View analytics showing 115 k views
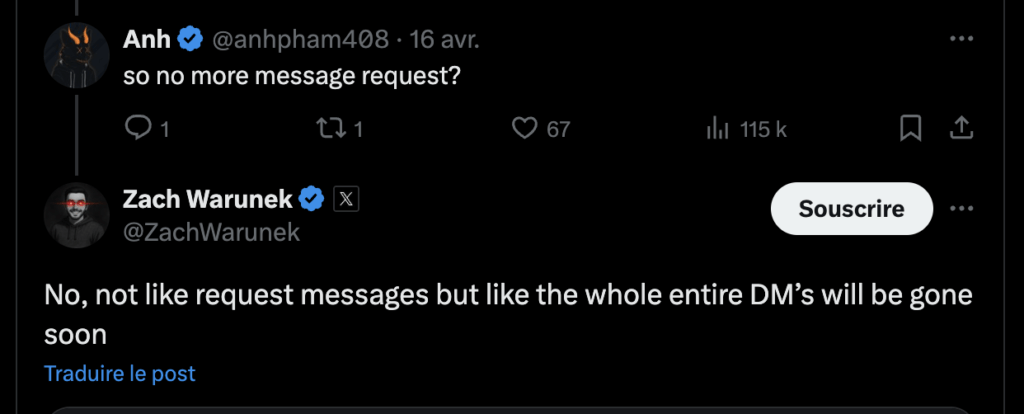The width and height of the screenshot is (1024, 414). point(718,128)
